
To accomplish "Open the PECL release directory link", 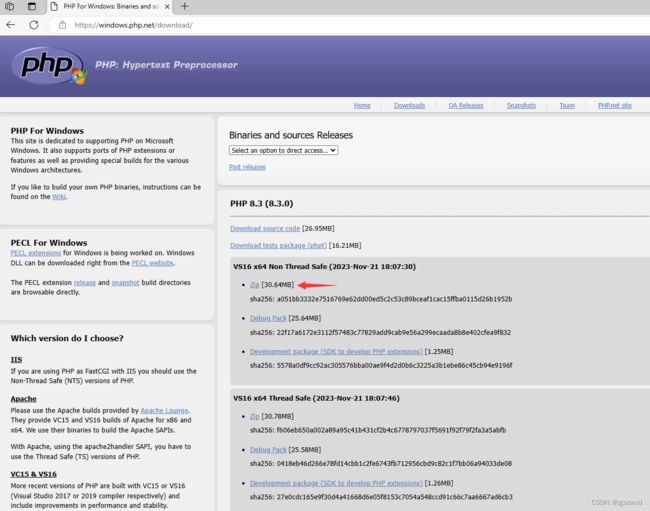I will pos(85,283).
